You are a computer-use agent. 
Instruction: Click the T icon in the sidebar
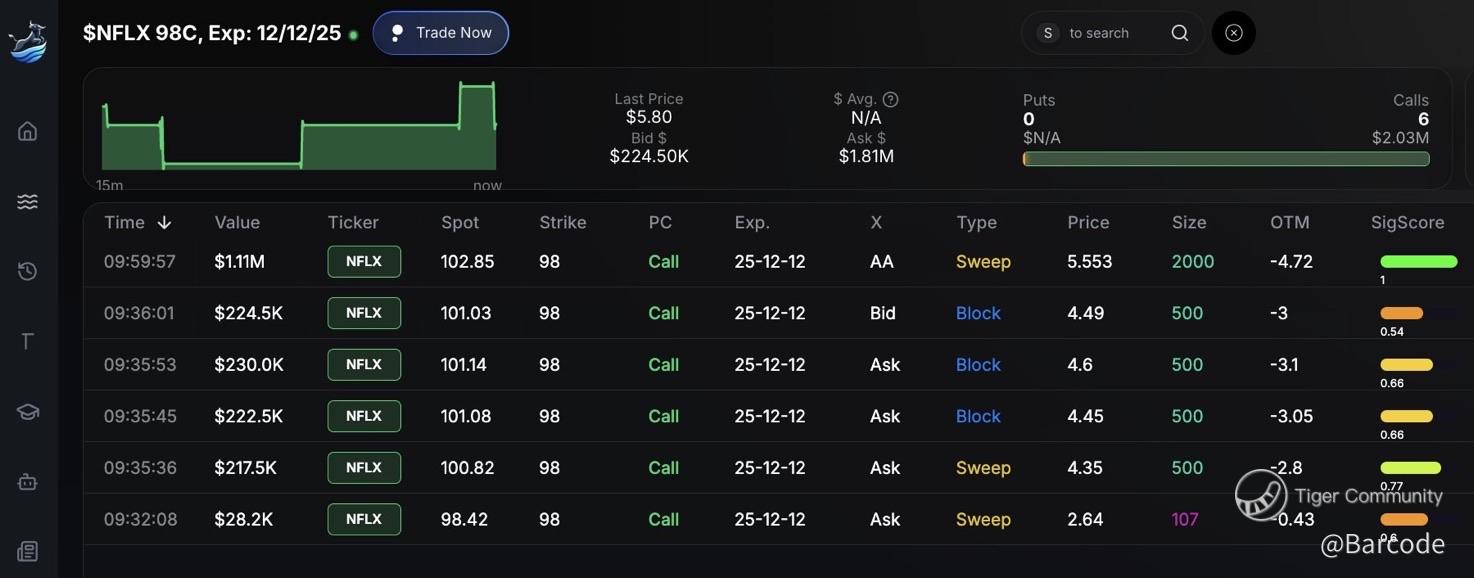28,342
